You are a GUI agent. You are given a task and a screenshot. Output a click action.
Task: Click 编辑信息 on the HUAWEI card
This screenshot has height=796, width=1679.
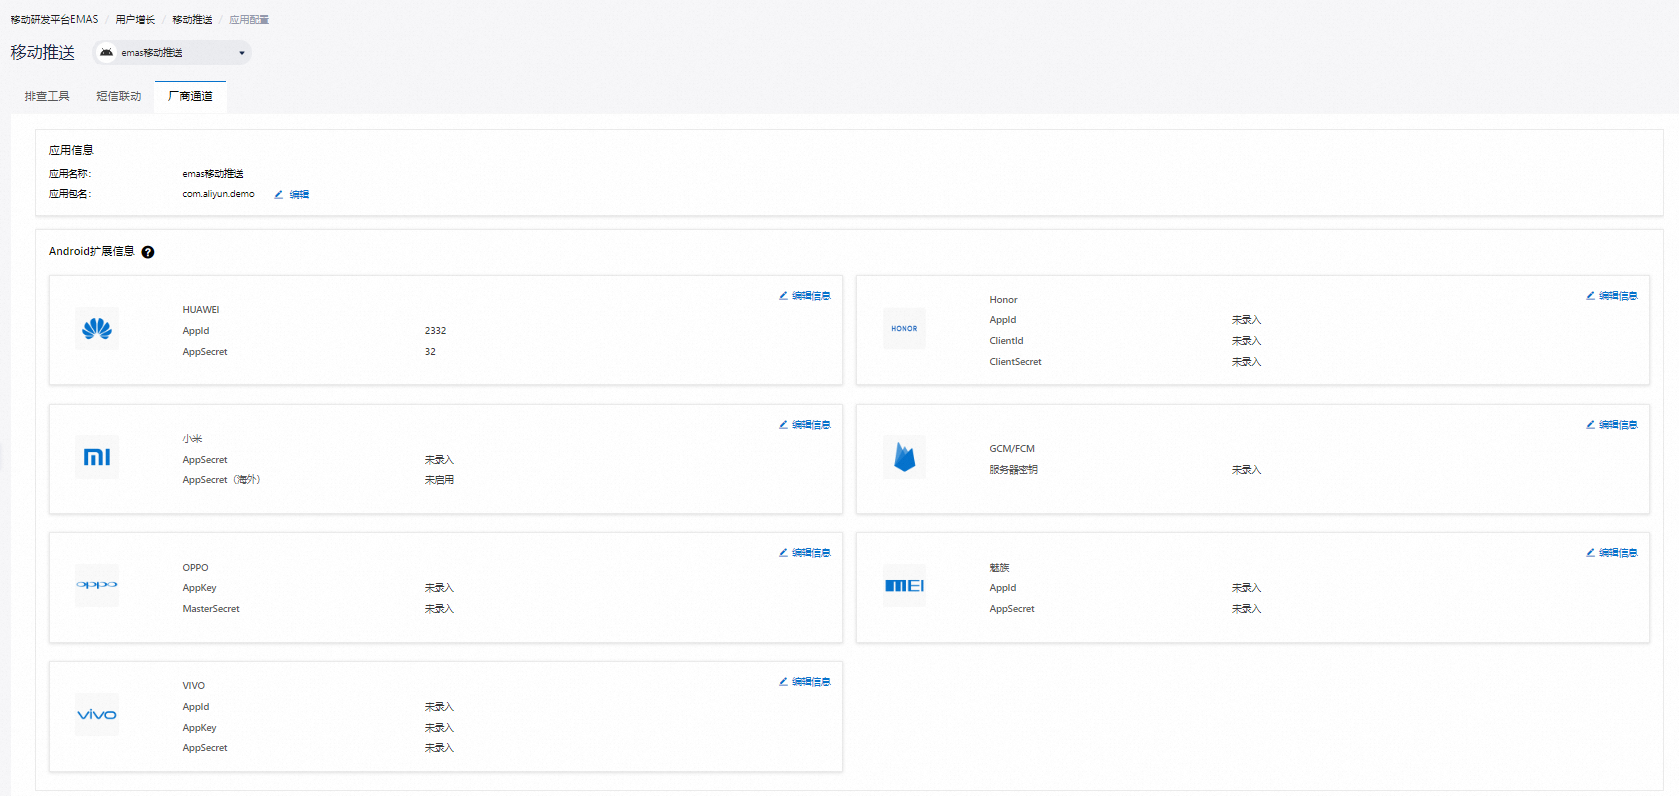805,296
